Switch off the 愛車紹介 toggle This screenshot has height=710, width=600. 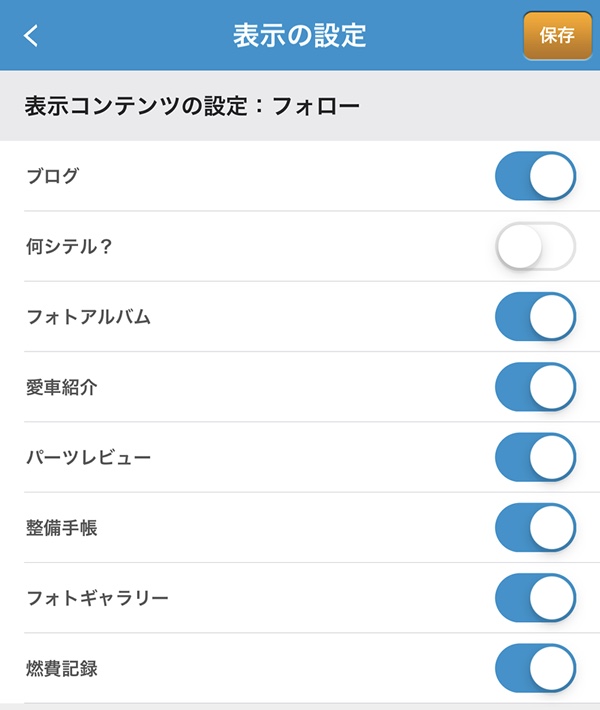tap(536, 387)
